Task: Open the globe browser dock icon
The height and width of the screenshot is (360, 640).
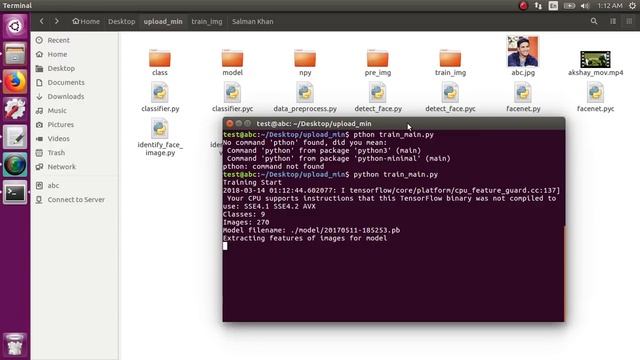Action: point(15,164)
